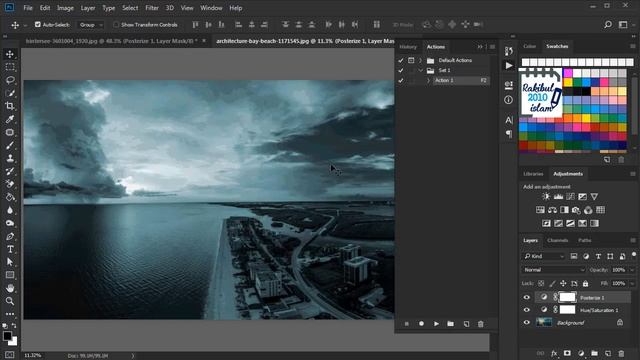Click the Opacity value field
The width and height of the screenshot is (640, 360).
(618, 270)
